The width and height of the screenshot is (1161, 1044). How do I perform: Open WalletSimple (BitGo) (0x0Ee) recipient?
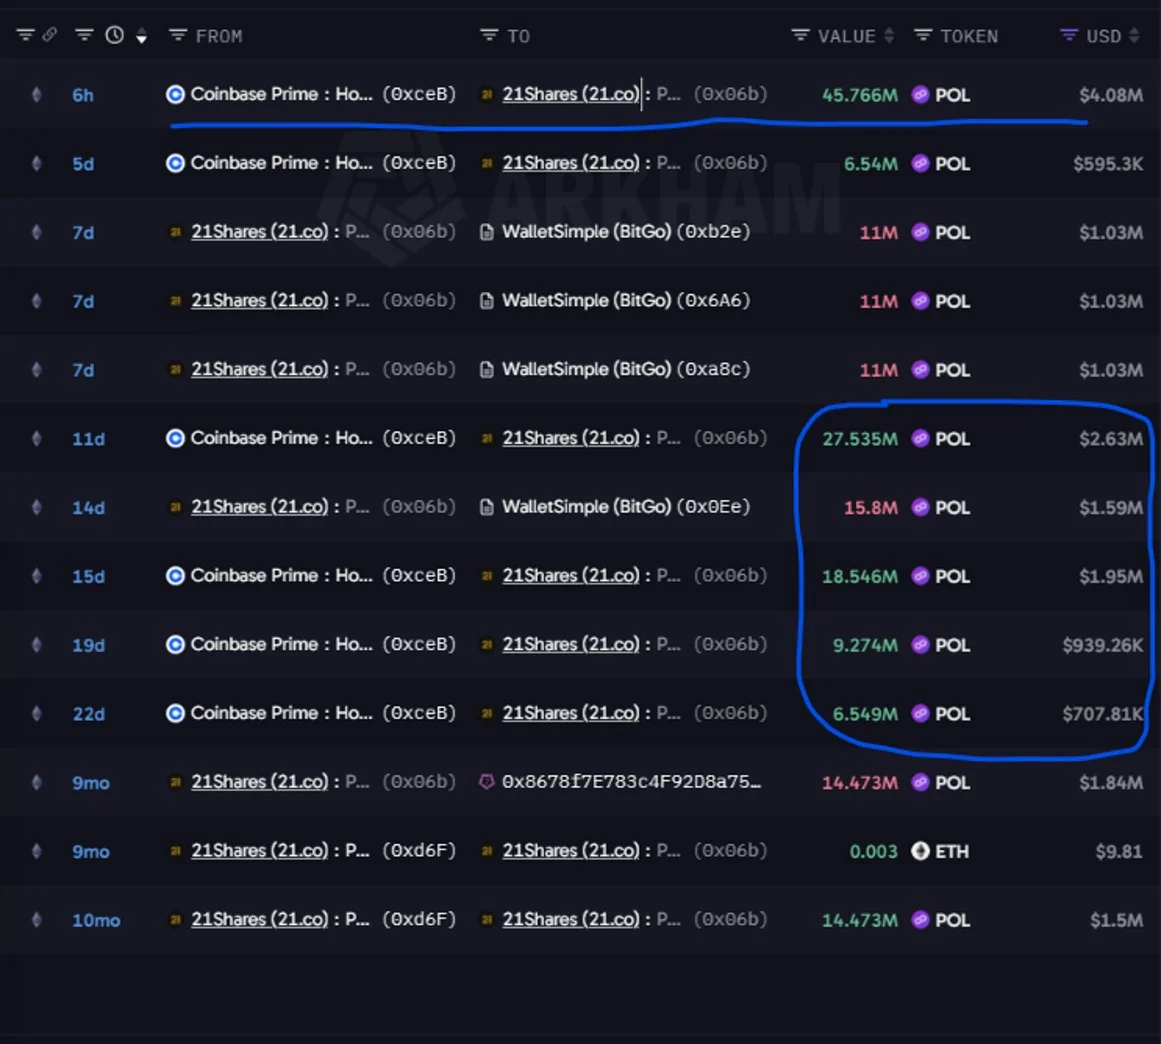coord(626,507)
